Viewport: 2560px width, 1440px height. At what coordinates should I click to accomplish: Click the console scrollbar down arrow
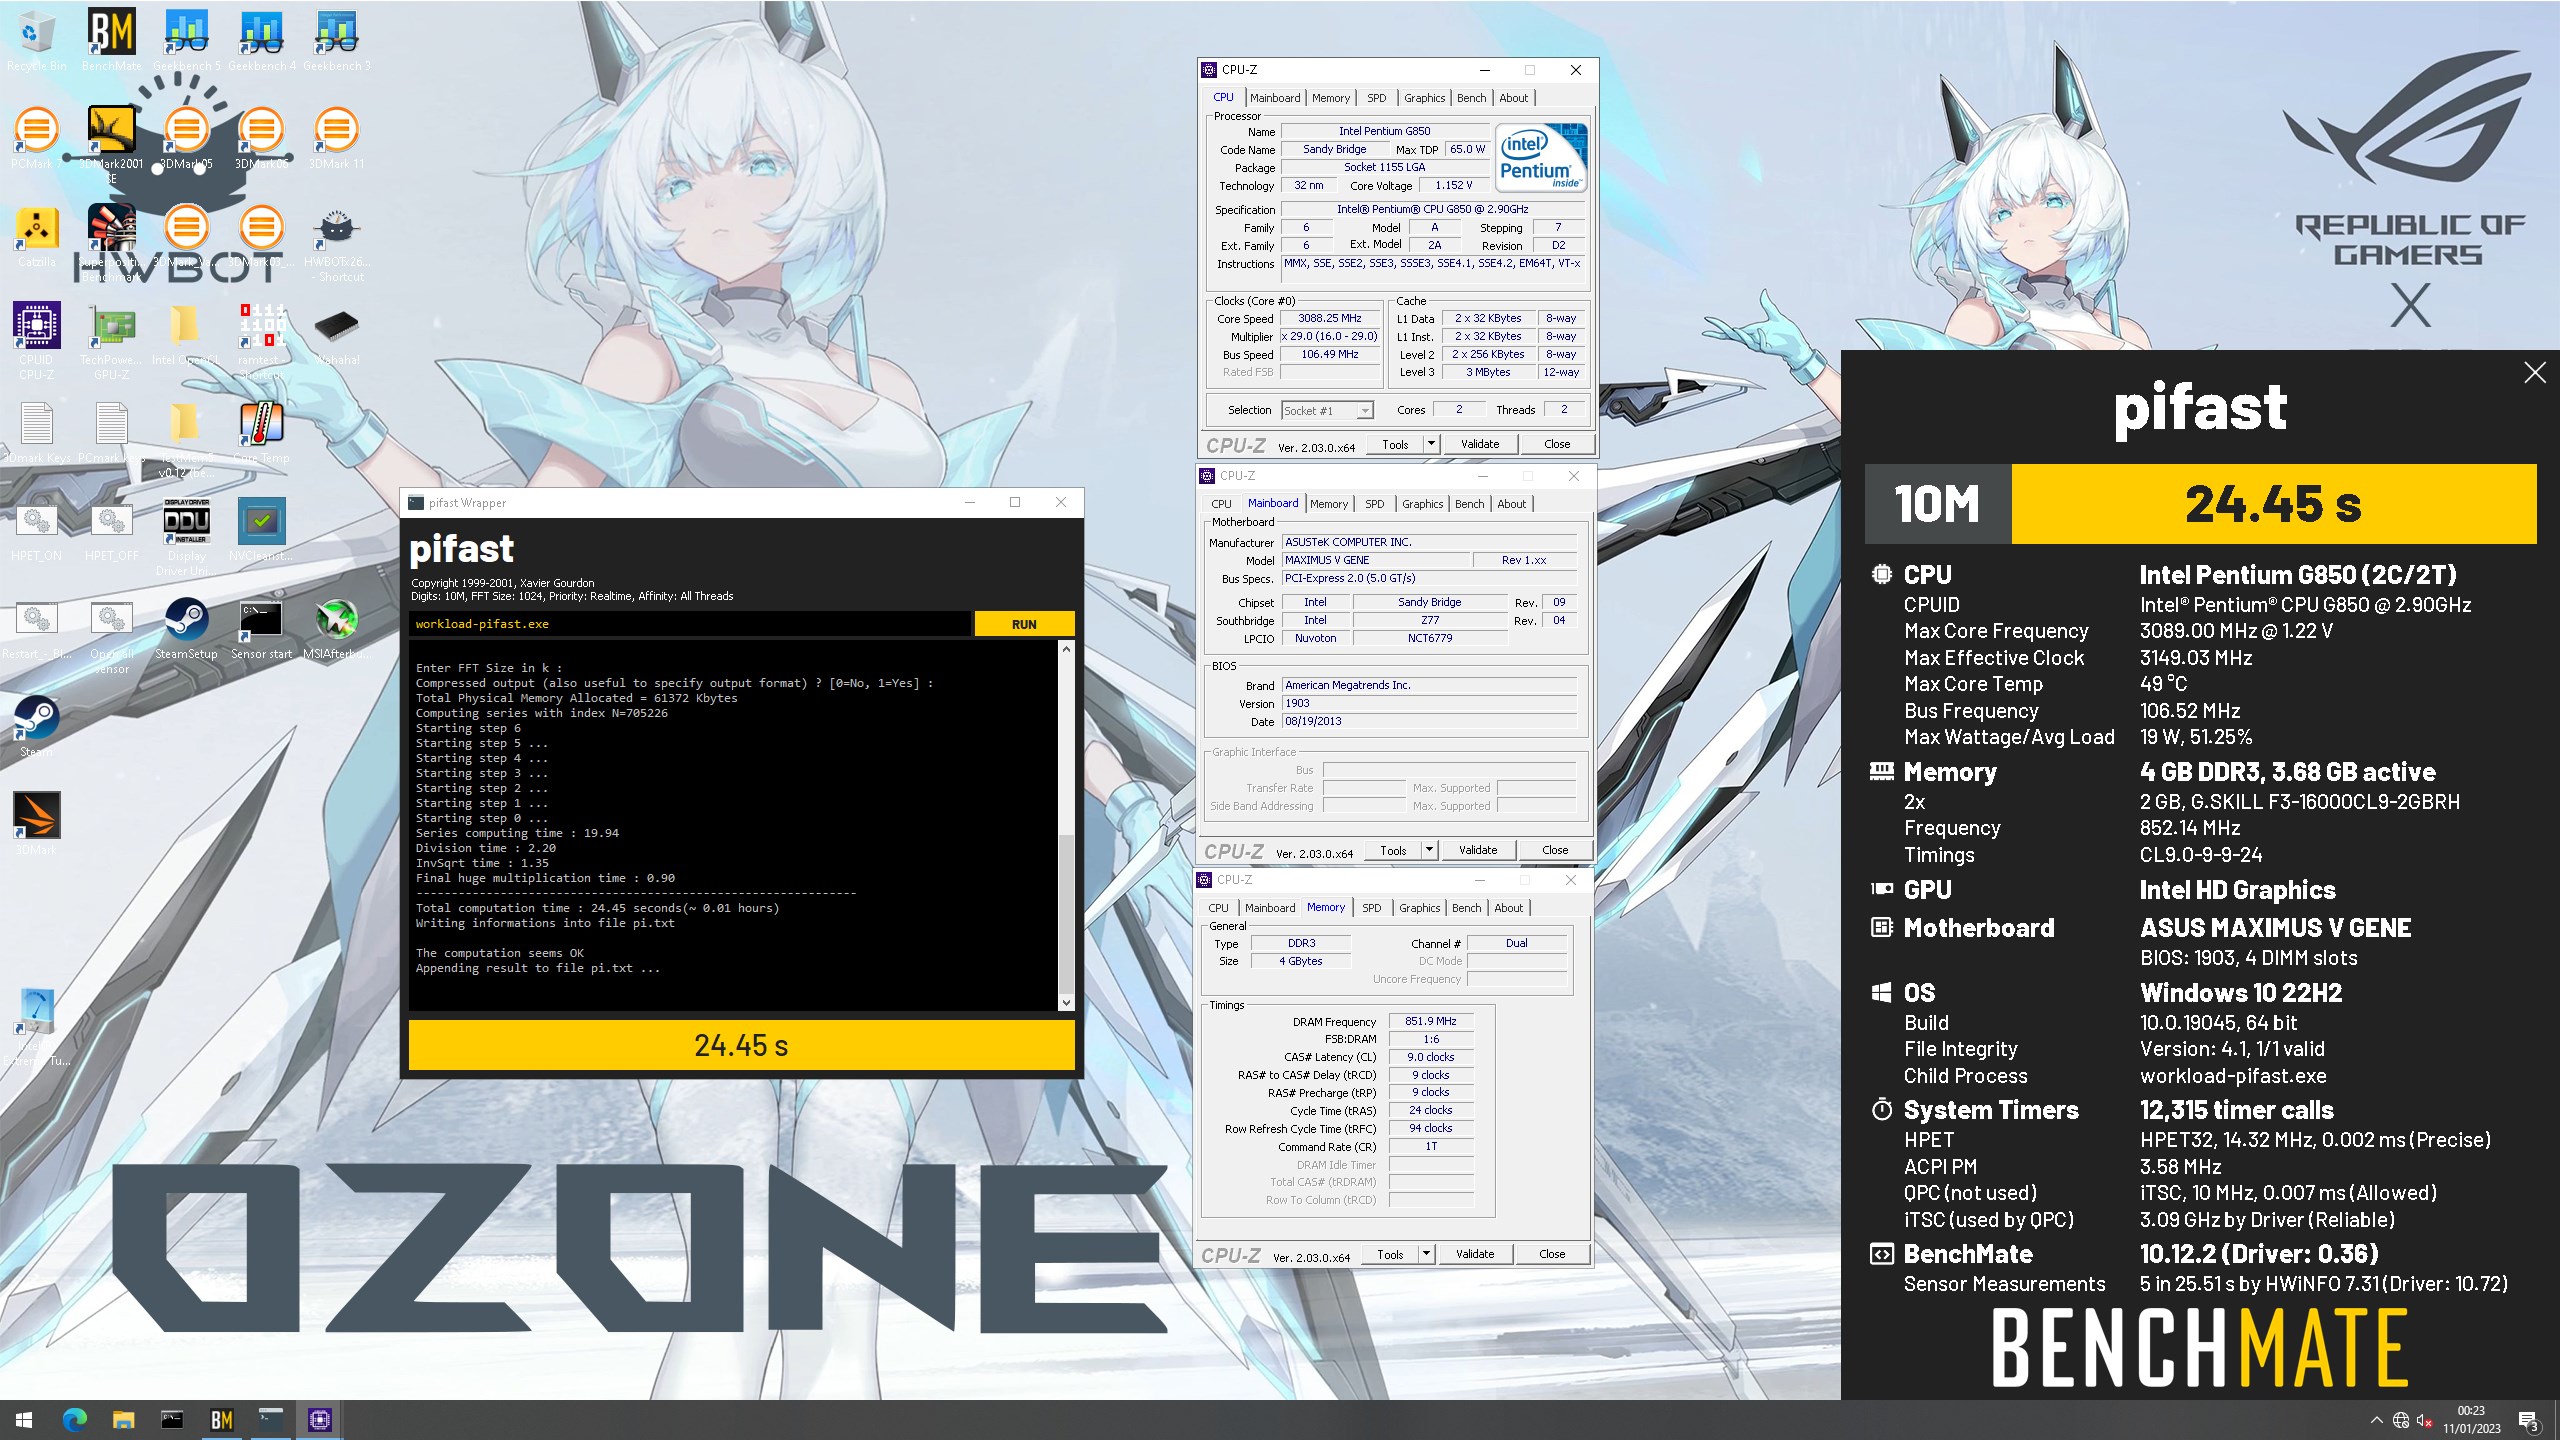click(1066, 1002)
